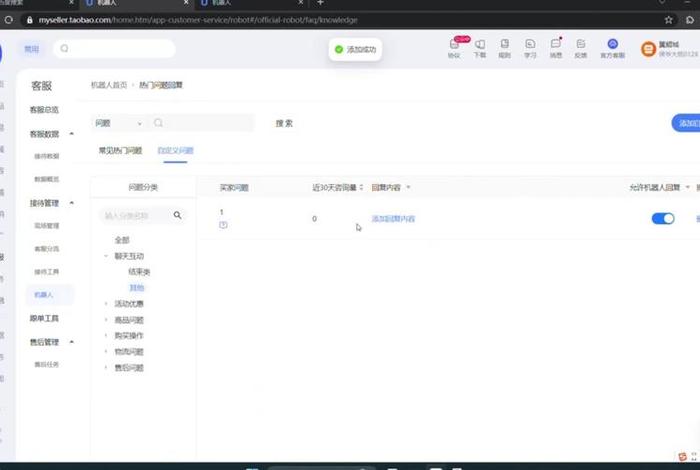700x470 pixels.
Task: Switch to the 常见热门问题 tab
Action: [x=120, y=150]
